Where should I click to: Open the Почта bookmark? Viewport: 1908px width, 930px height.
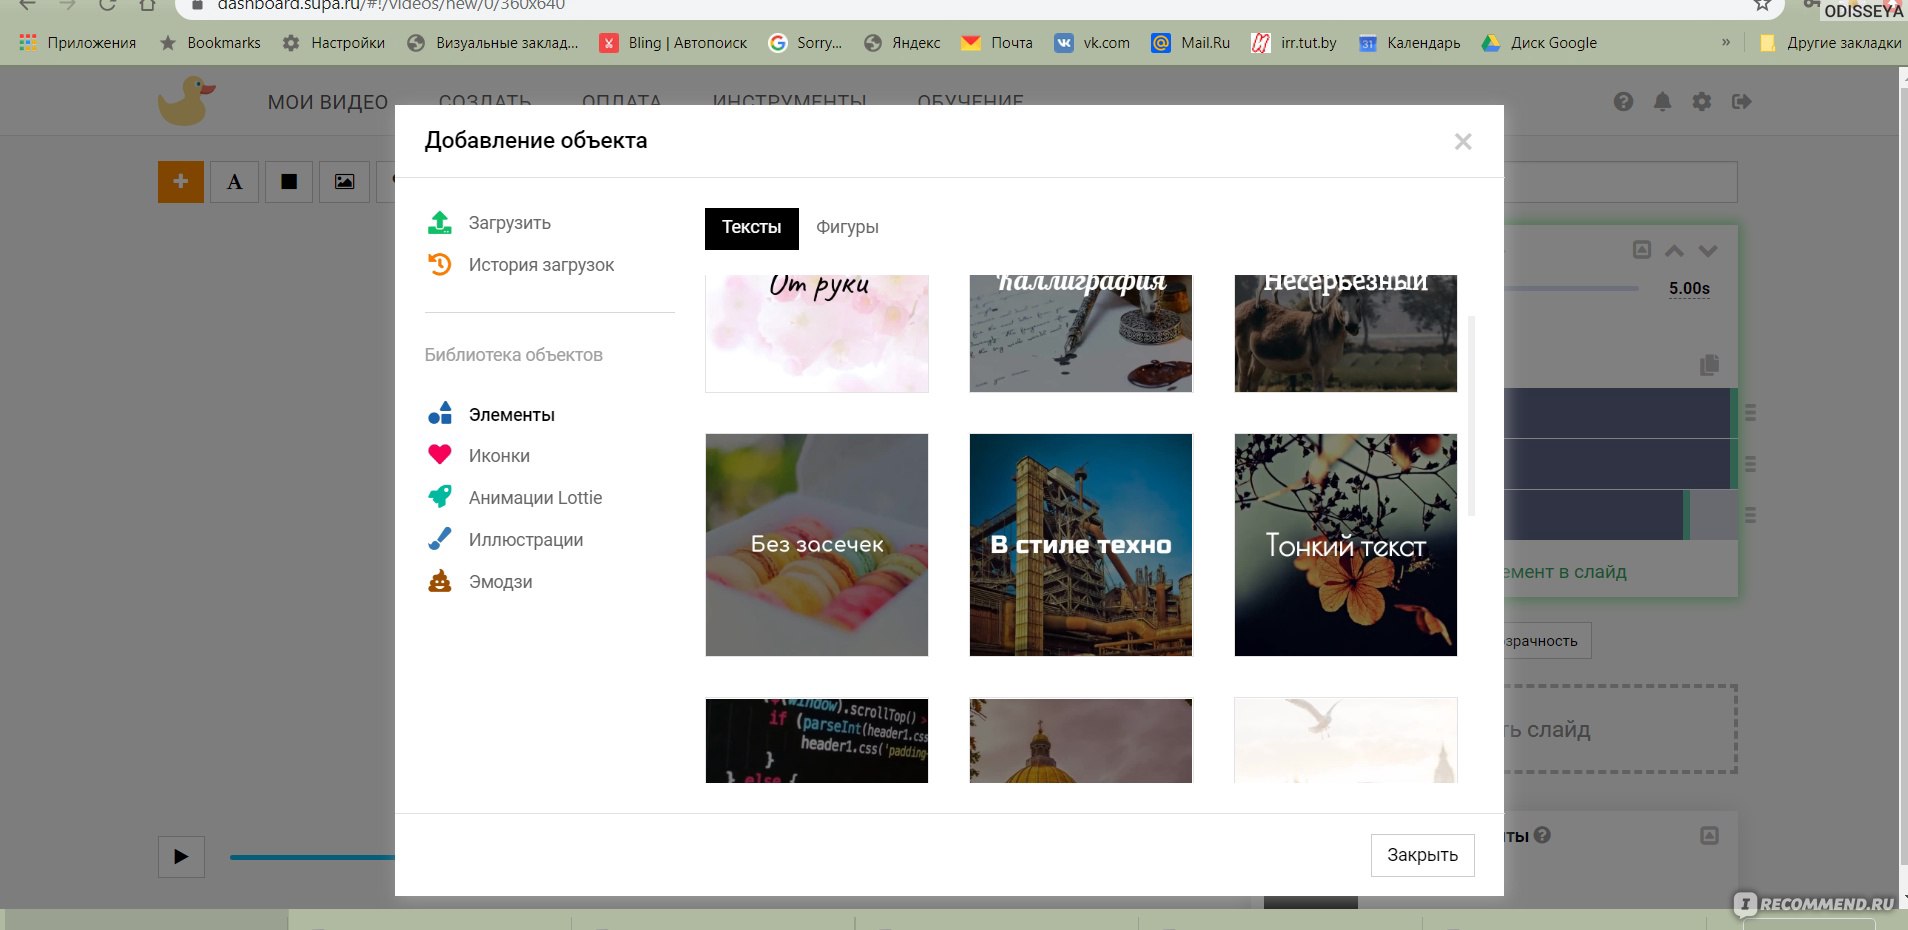tap(997, 42)
